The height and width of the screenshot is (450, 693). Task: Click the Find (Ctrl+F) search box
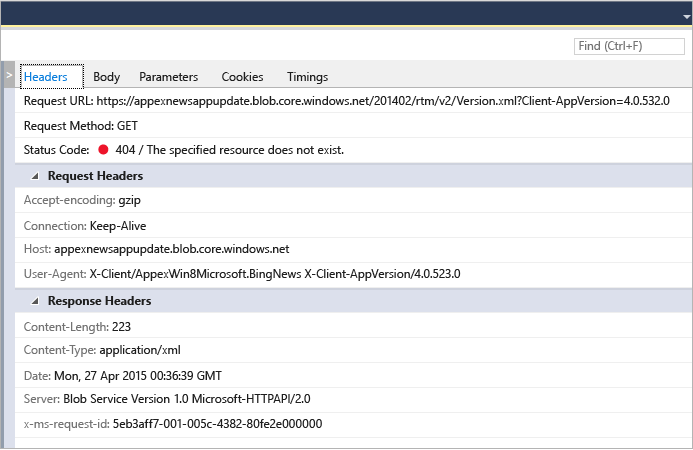click(x=629, y=46)
